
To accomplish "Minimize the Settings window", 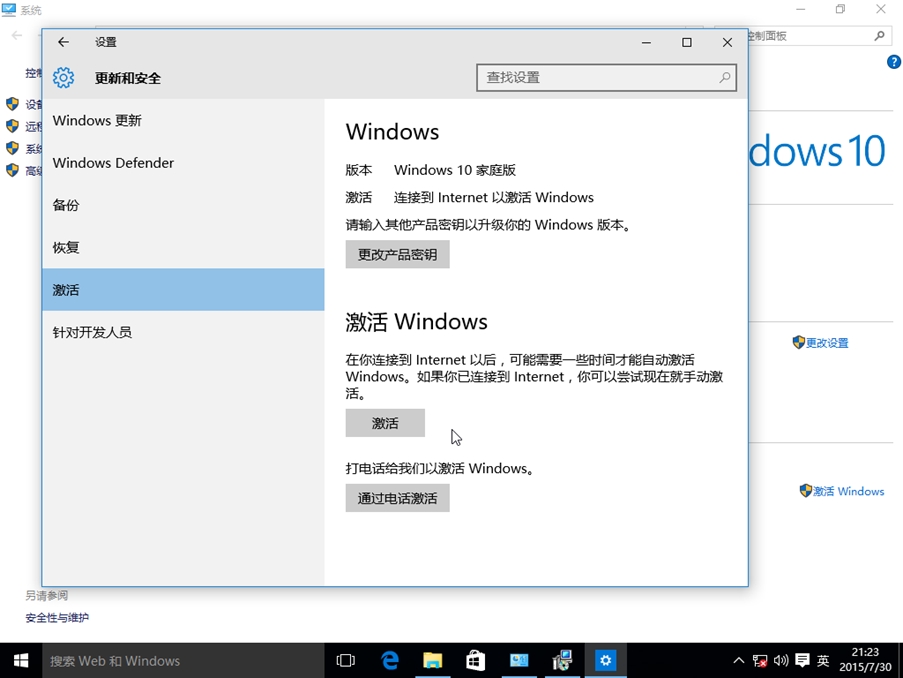I will click(x=646, y=42).
